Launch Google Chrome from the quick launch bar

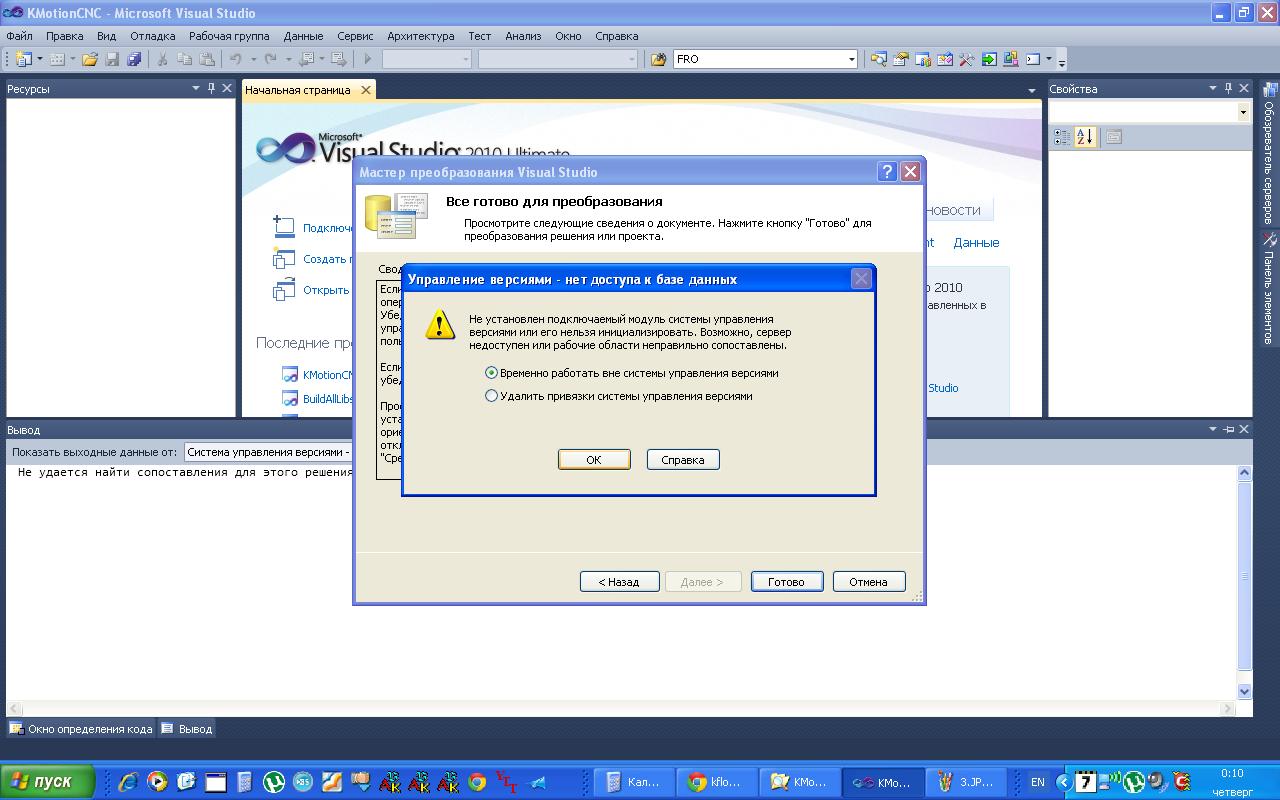[x=478, y=782]
